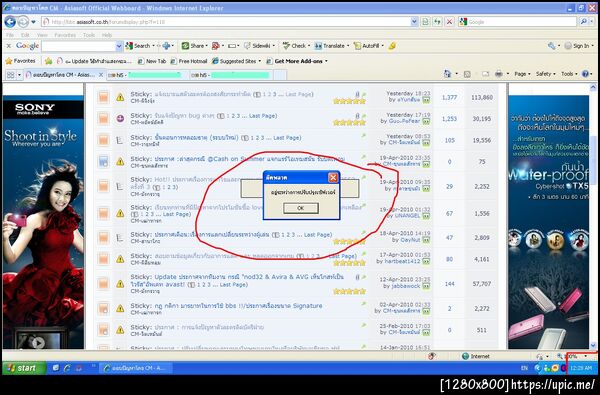This screenshot has width=600, height=395.
Task: Open the Edit menu
Action: (25, 35)
